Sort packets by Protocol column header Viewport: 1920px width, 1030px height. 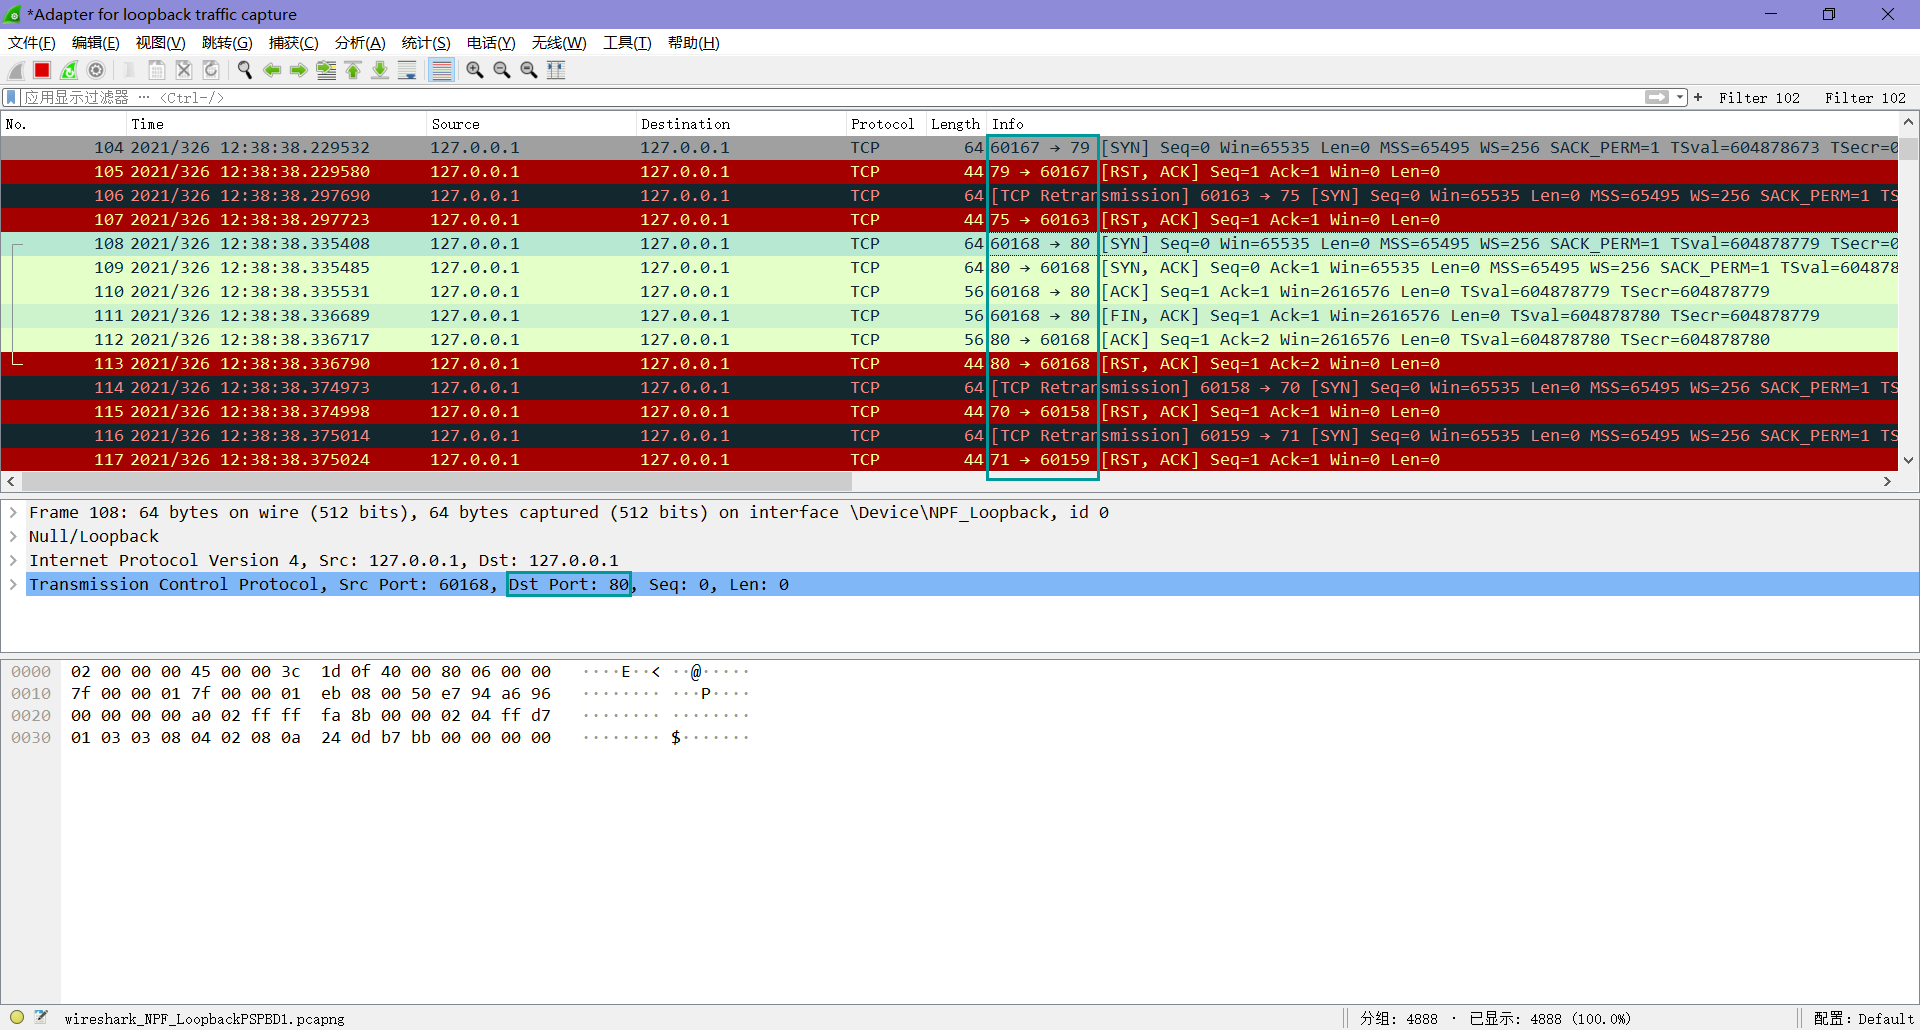pyautogui.click(x=886, y=124)
